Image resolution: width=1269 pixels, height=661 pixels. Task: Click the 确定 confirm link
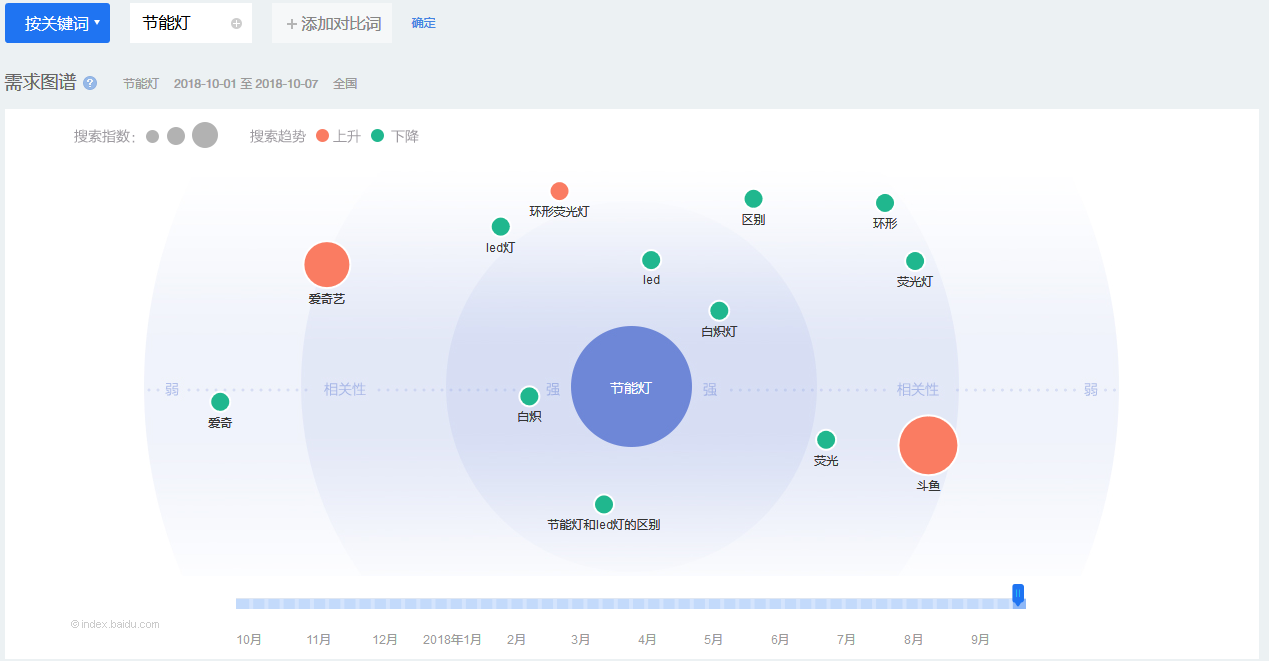pyautogui.click(x=423, y=23)
